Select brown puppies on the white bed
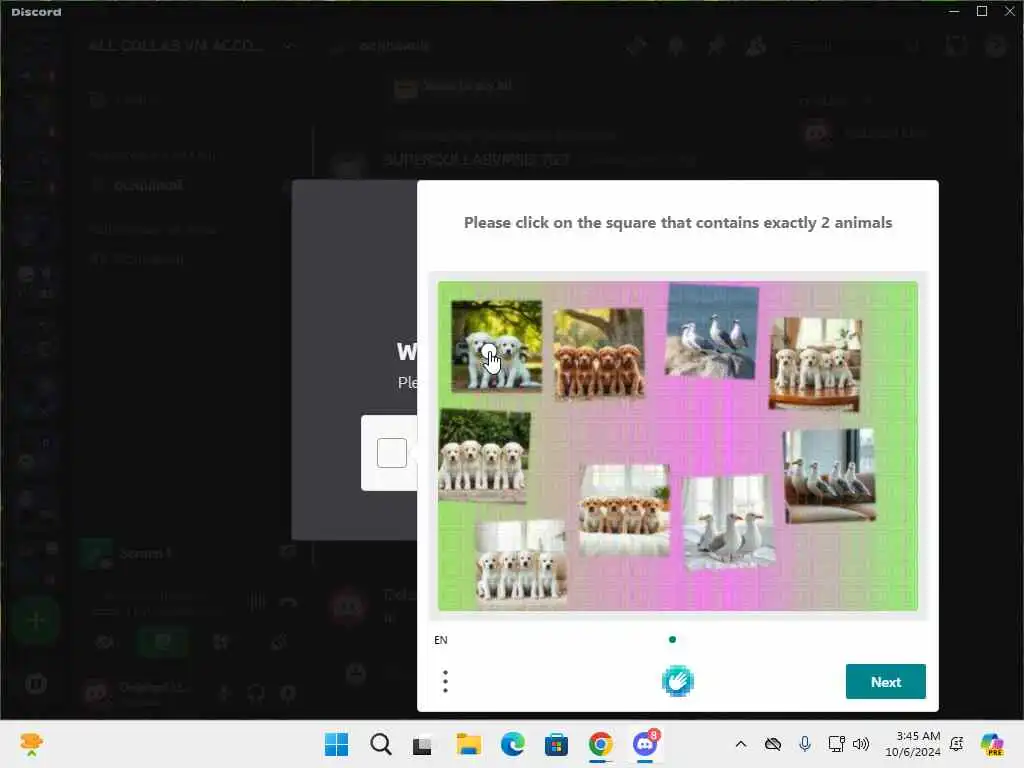The width and height of the screenshot is (1024, 768). coord(624,510)
